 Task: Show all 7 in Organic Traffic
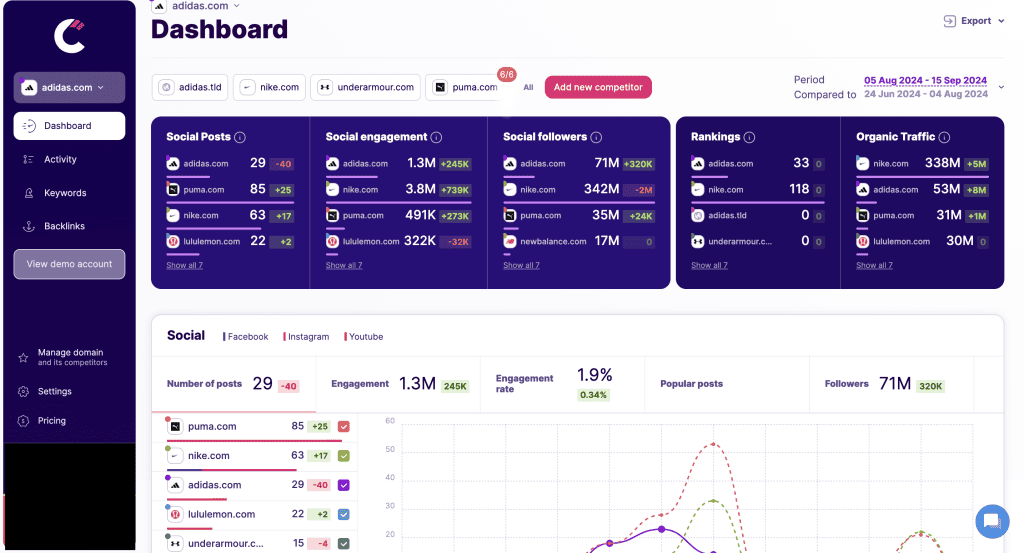[874, 265]
